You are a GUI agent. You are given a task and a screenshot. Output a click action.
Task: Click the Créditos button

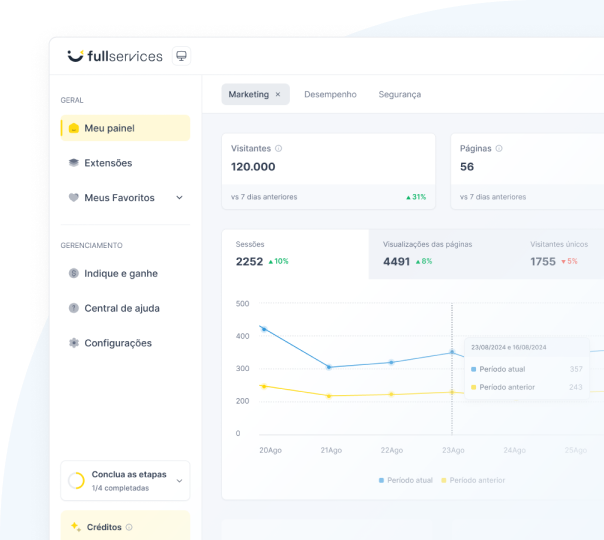103,527
